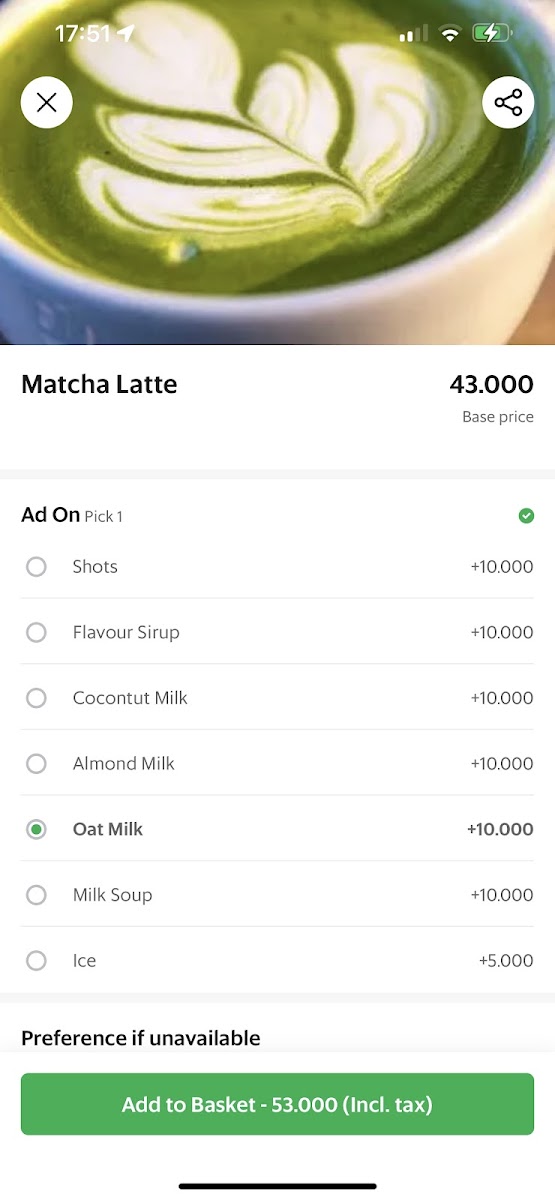The image size is (555, 1200).
Task: Pick the Almond Milk option
Action: [x=277, y=764]
